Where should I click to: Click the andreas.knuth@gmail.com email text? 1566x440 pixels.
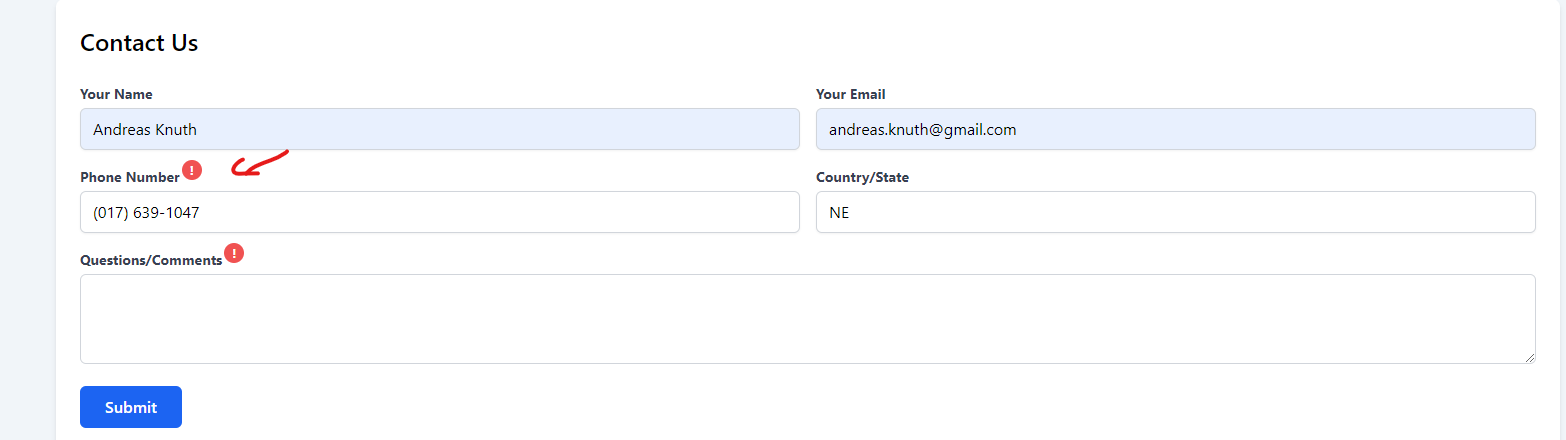(x=922, y=129)
